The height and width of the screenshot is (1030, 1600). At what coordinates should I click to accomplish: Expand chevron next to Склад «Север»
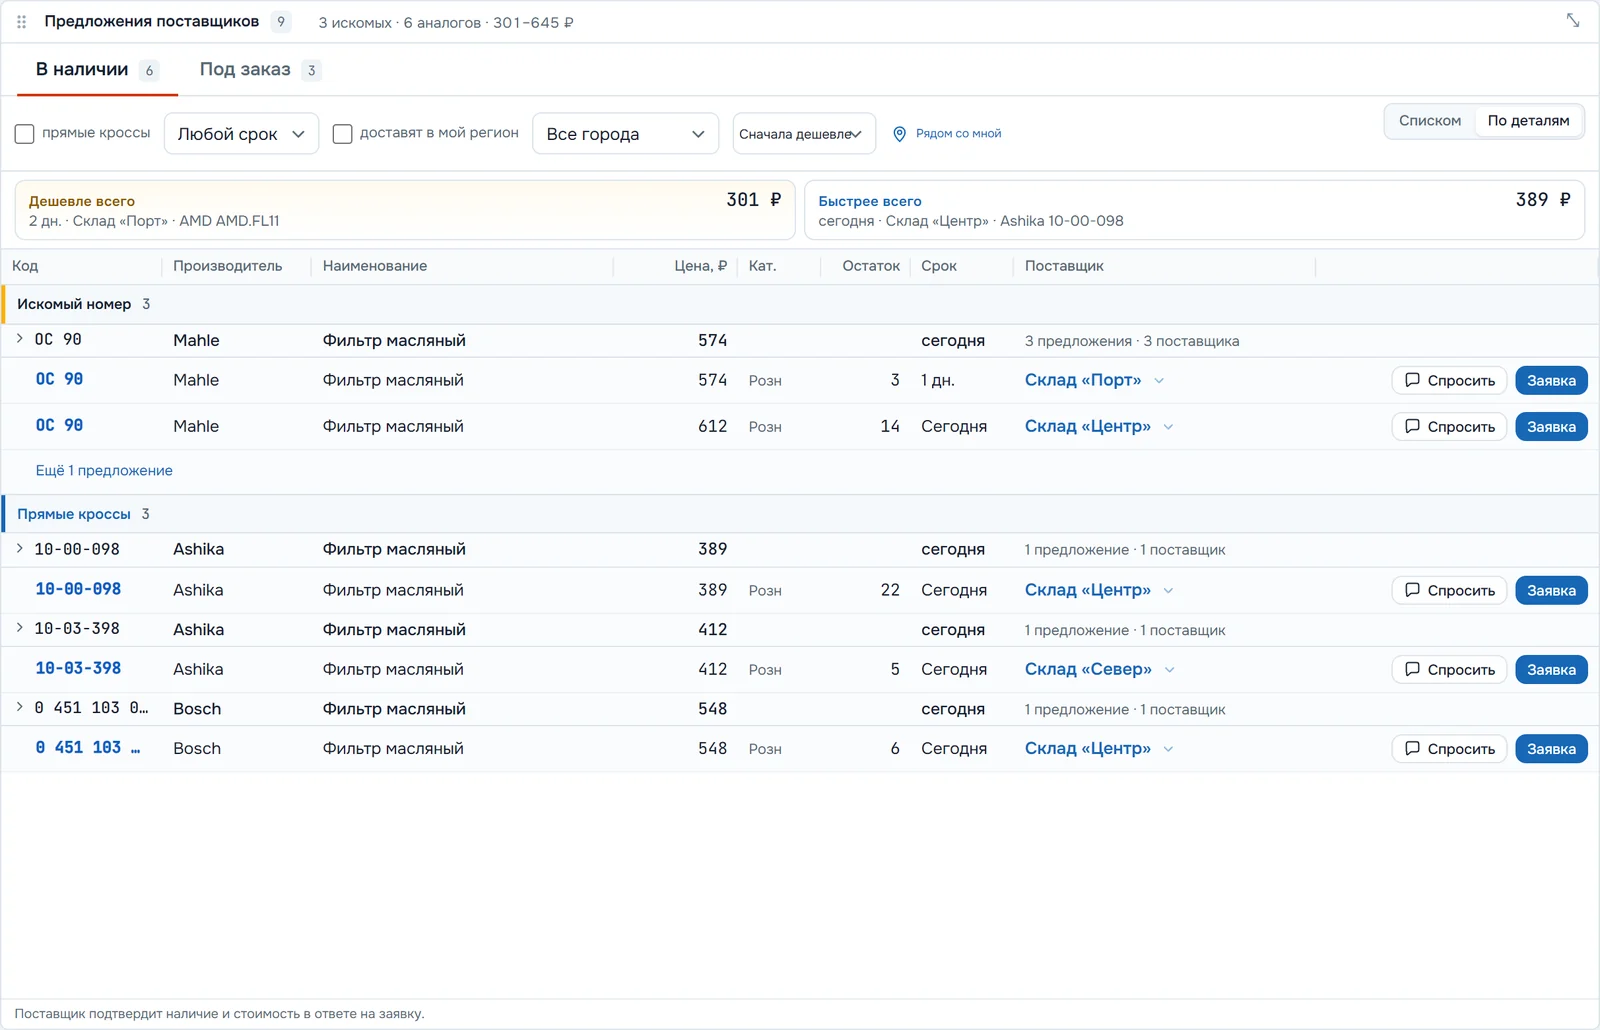point(1169,670)
